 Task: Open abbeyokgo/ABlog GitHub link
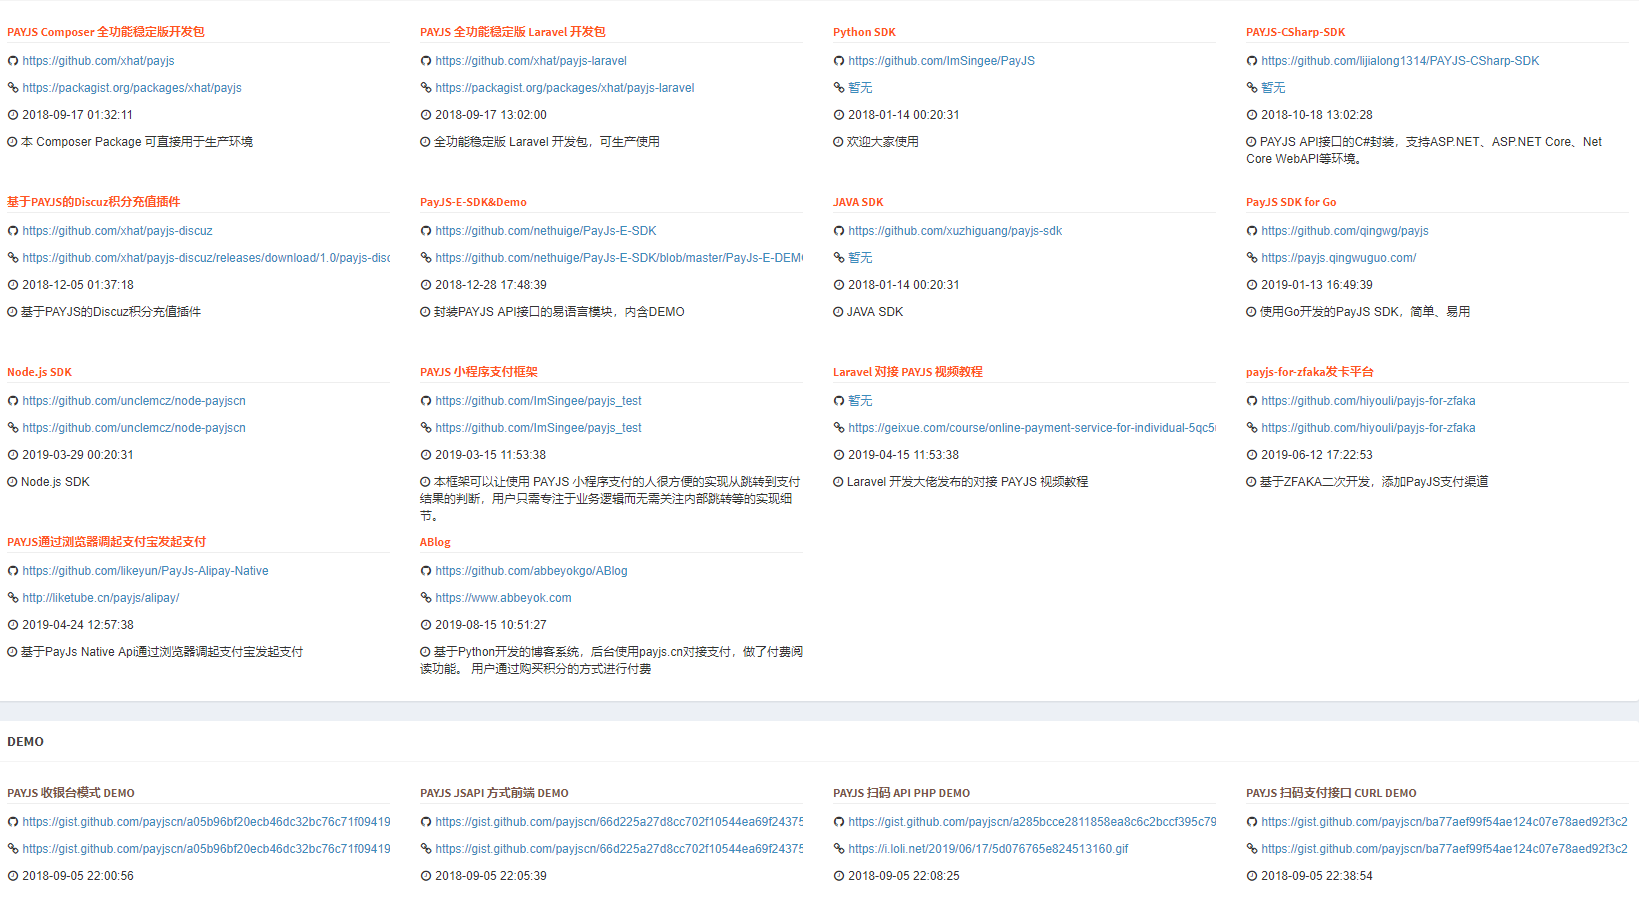tap(531, 571)
